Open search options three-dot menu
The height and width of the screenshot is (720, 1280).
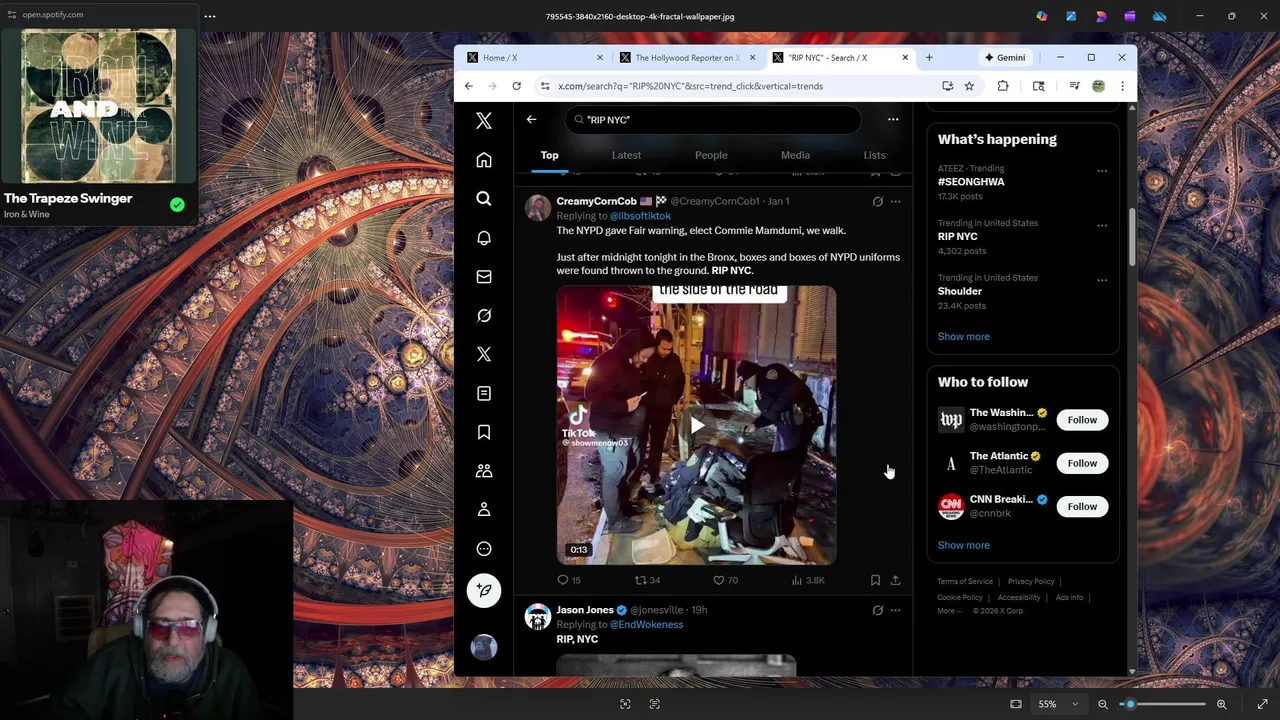tap(893, 119)
